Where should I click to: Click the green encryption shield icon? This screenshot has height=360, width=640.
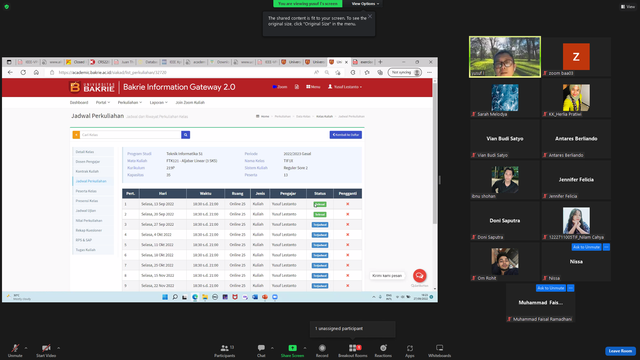pos(7,7)
